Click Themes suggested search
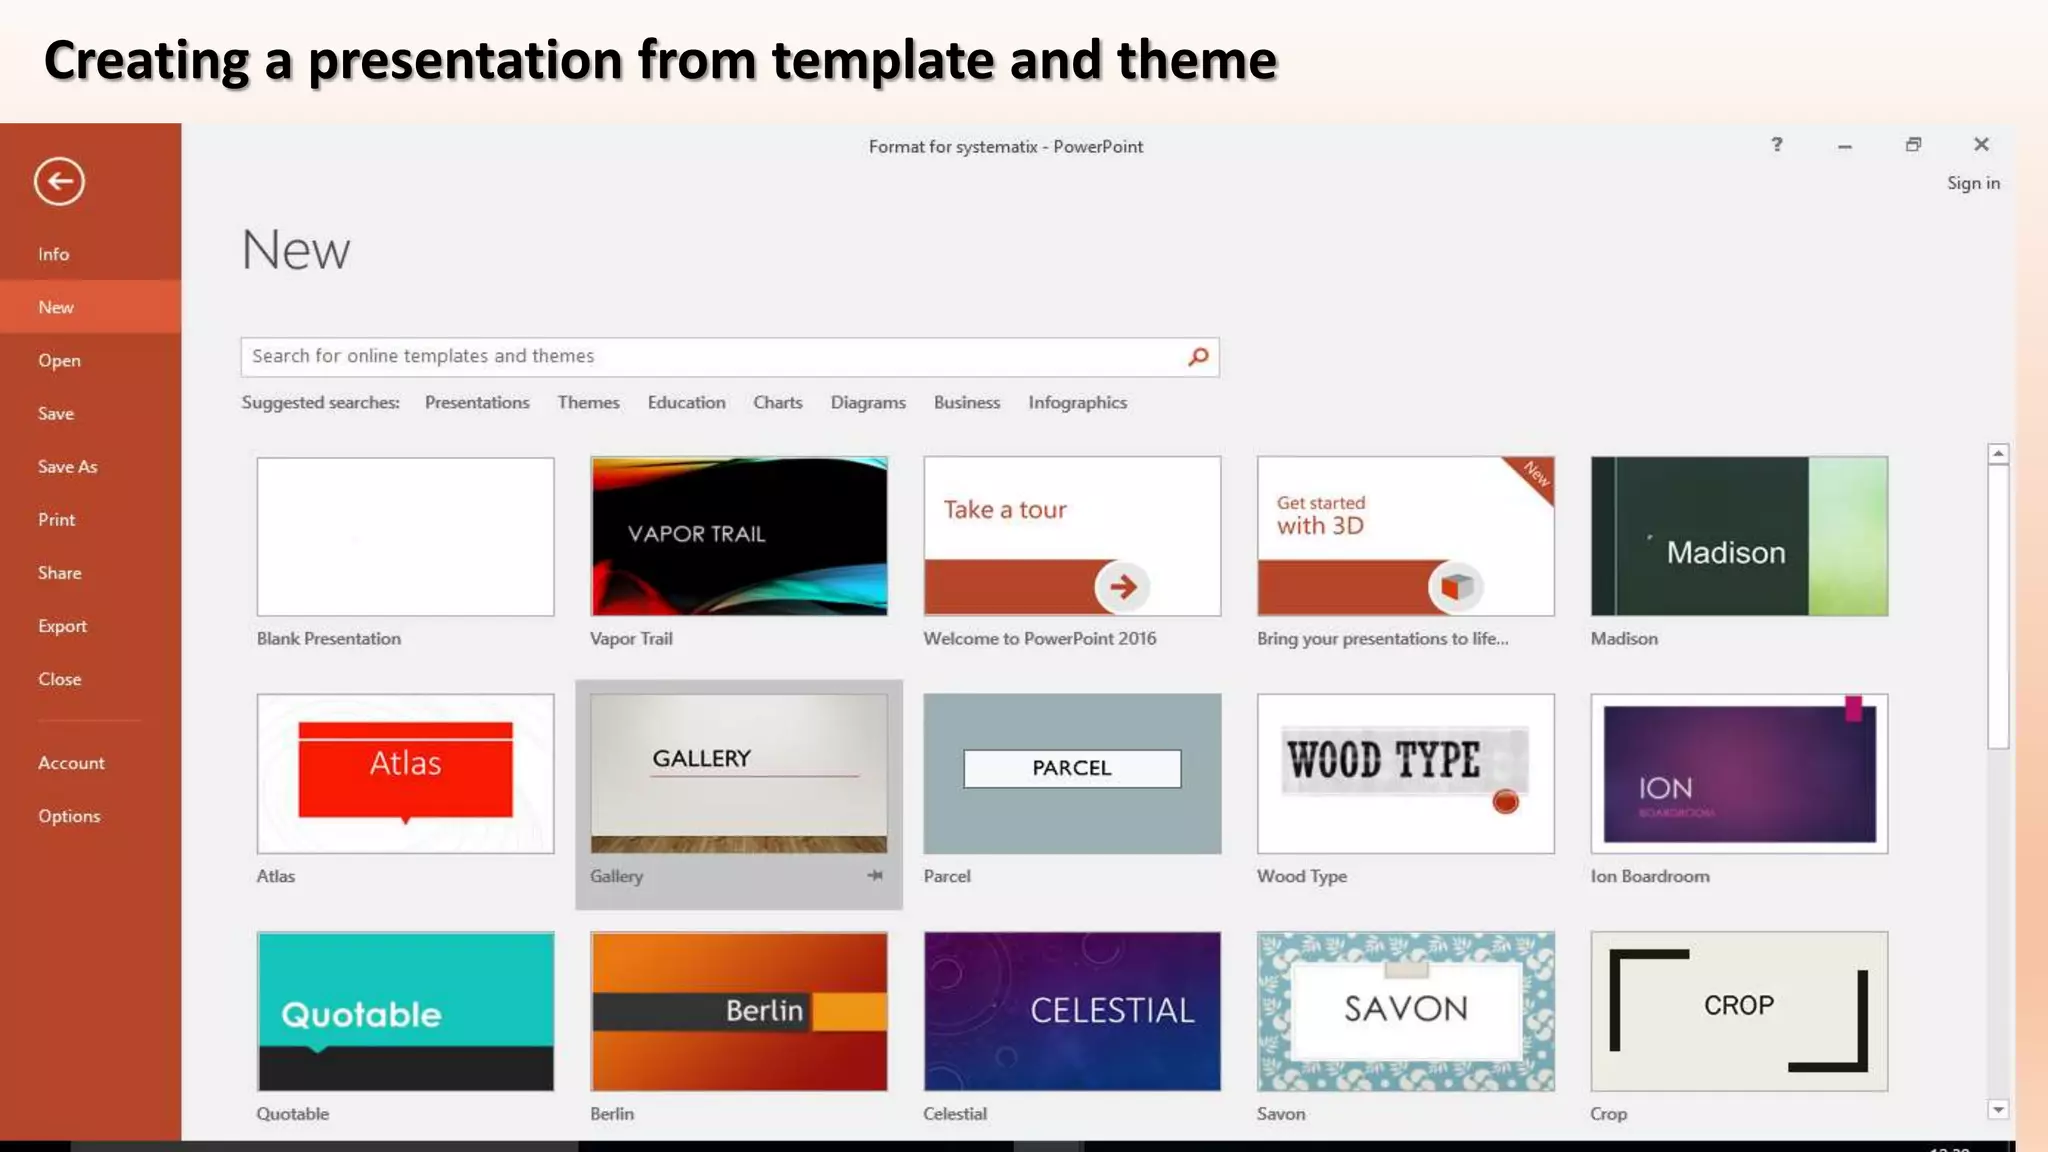This screenshot has height=1152, width=2048. [x=588, y=402]
